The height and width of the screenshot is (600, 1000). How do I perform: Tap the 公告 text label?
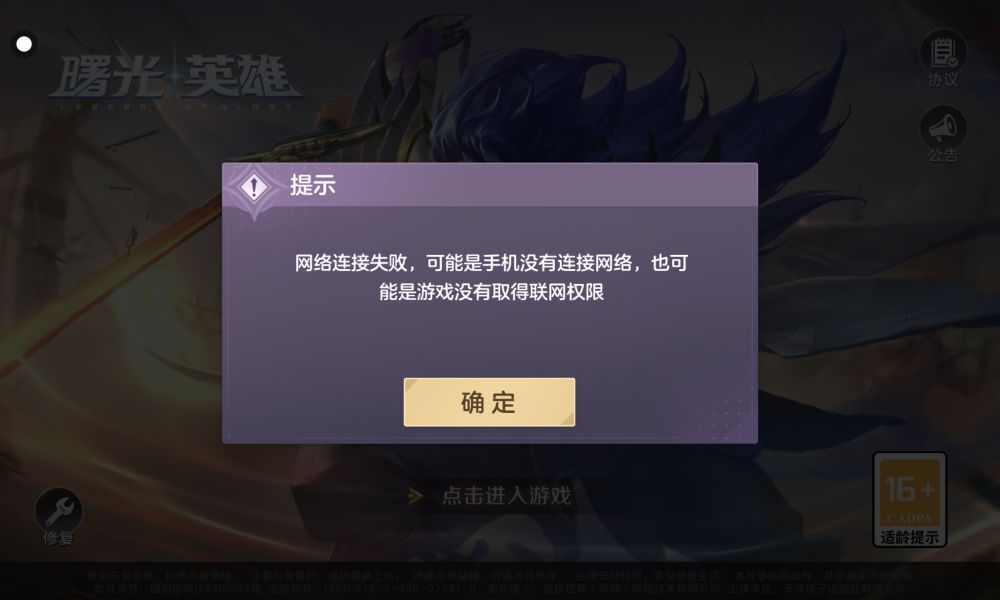[x=943, y=155]
